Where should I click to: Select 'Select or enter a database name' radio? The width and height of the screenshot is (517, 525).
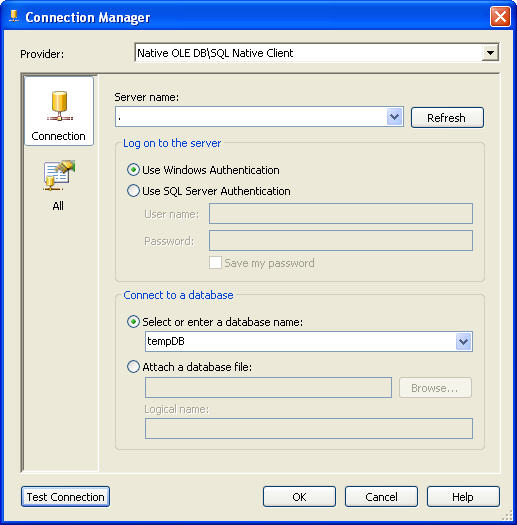point(133,322)
